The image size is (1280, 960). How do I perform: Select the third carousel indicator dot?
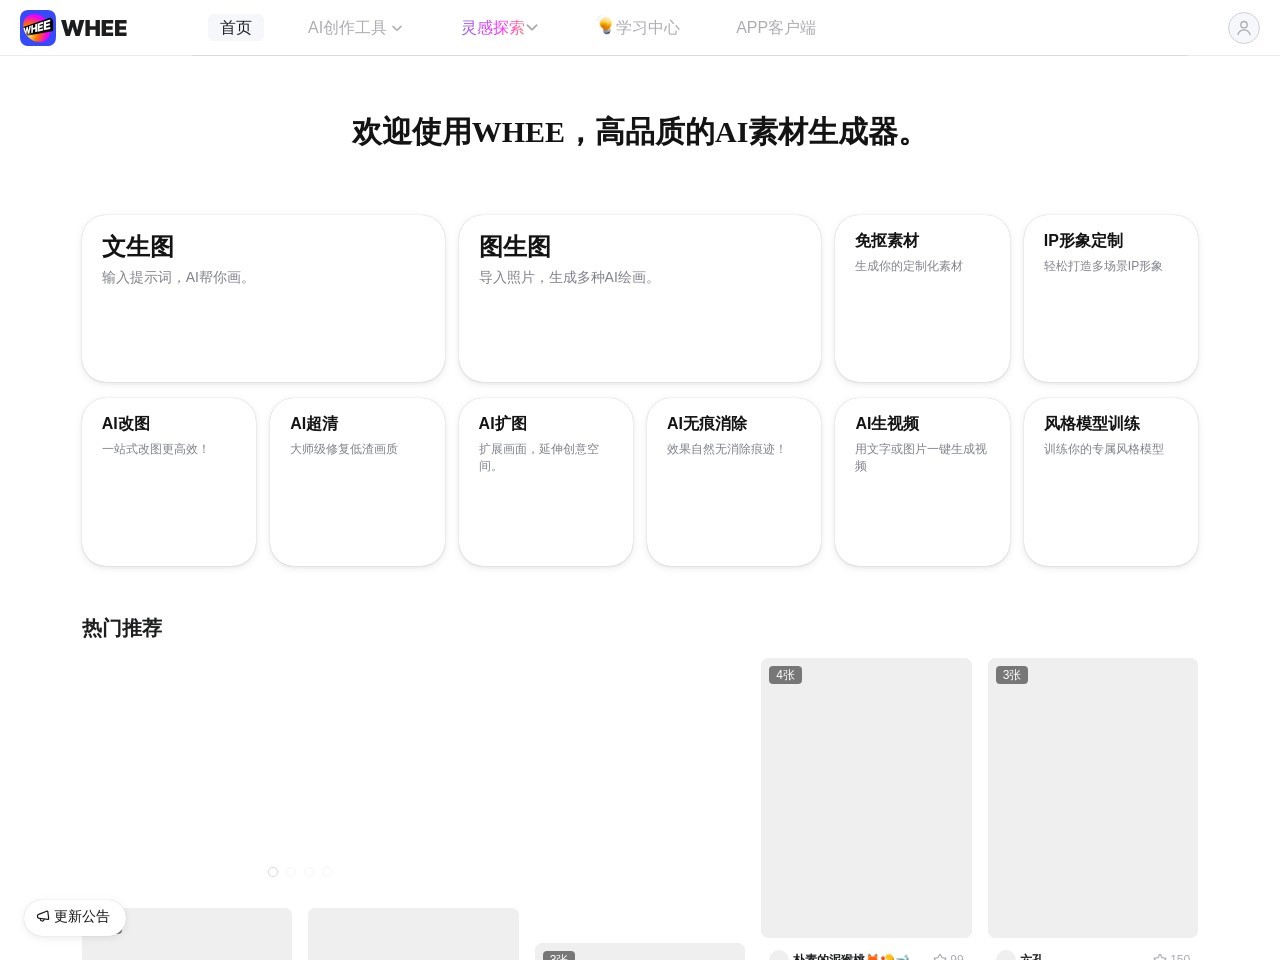click(x=309, y=872)
